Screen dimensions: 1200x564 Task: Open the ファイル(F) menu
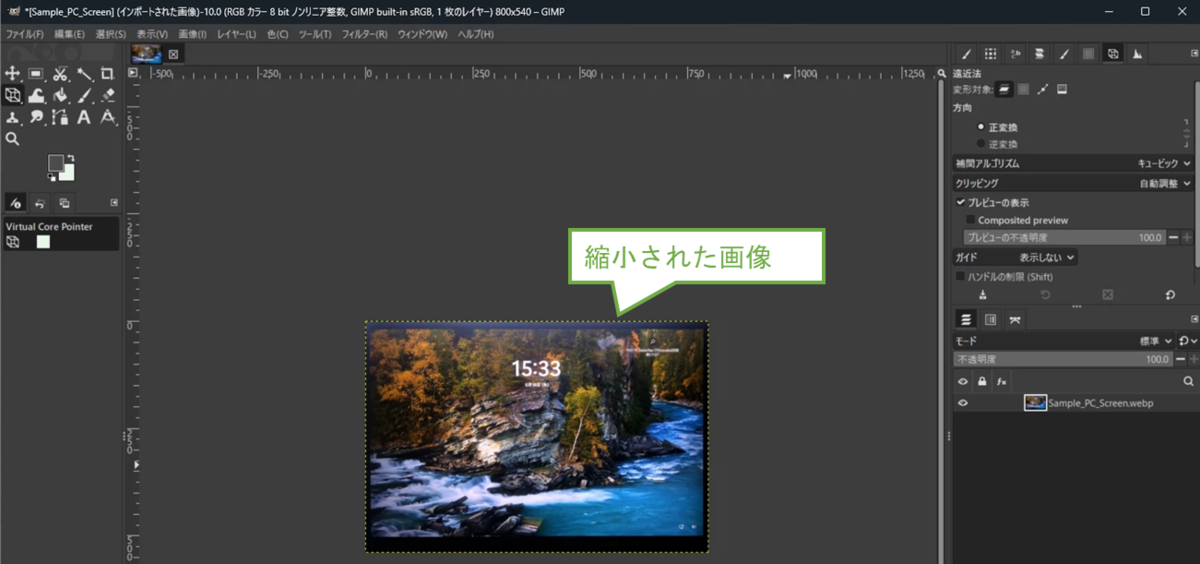pos(25,34)
